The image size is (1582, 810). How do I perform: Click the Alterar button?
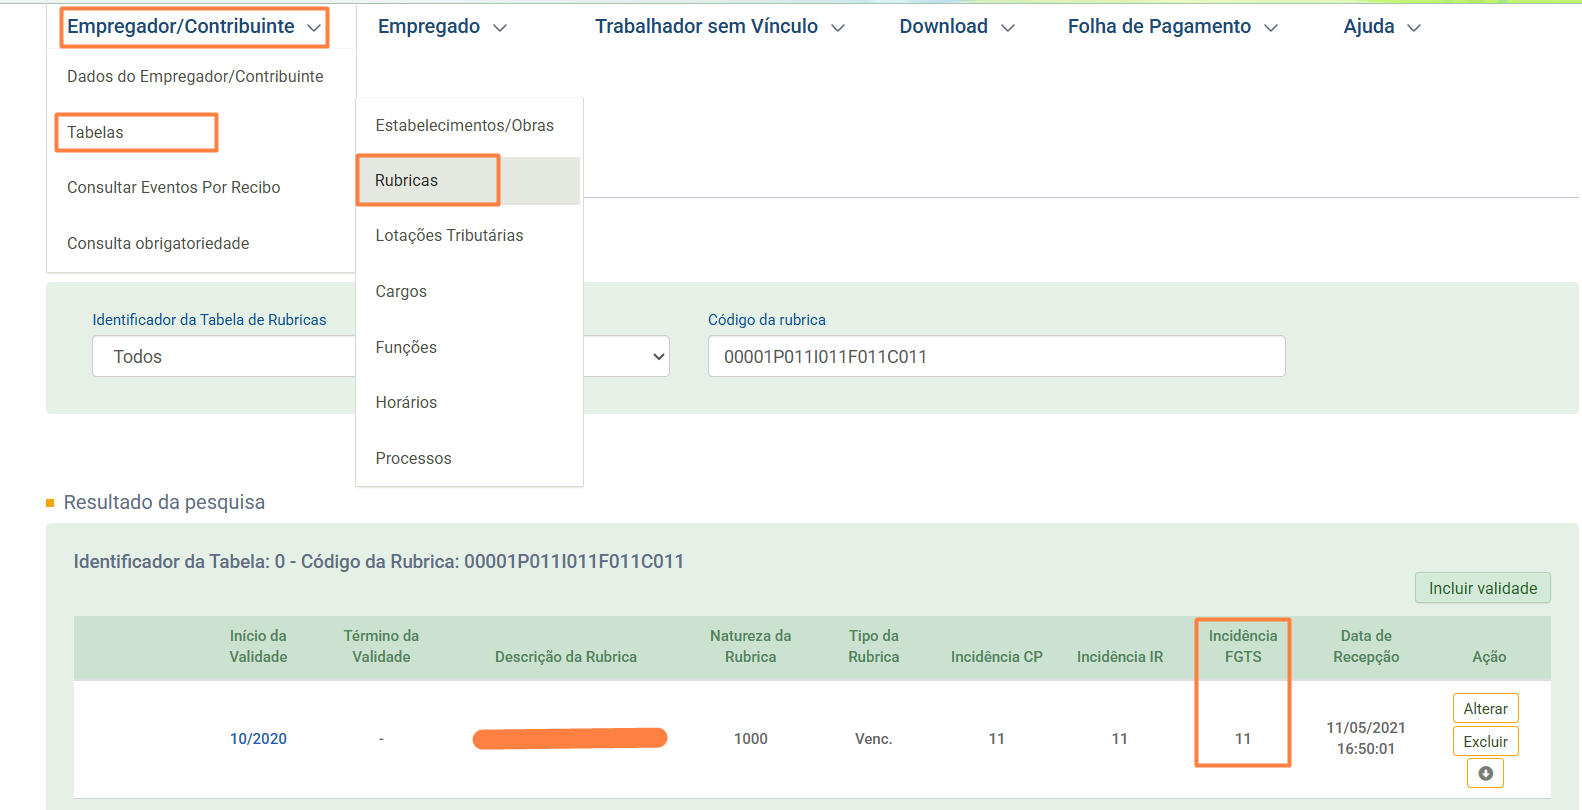1485,708
